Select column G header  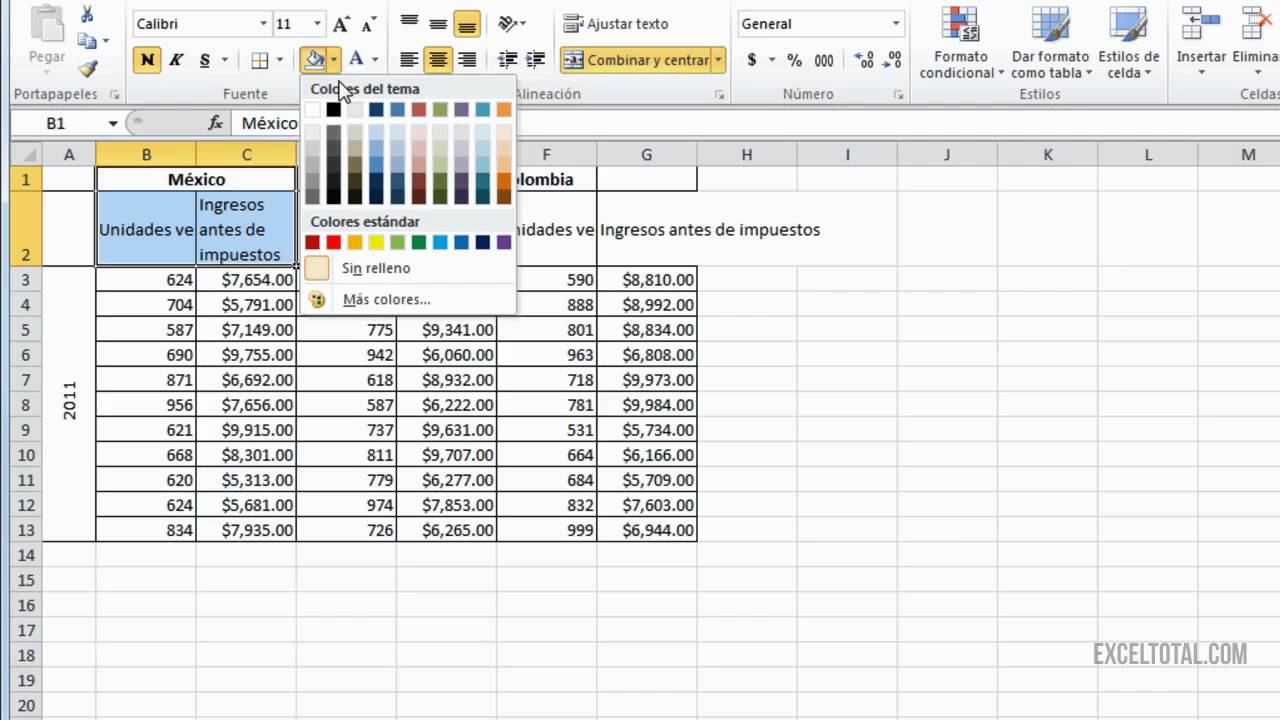tap(646, 155)
